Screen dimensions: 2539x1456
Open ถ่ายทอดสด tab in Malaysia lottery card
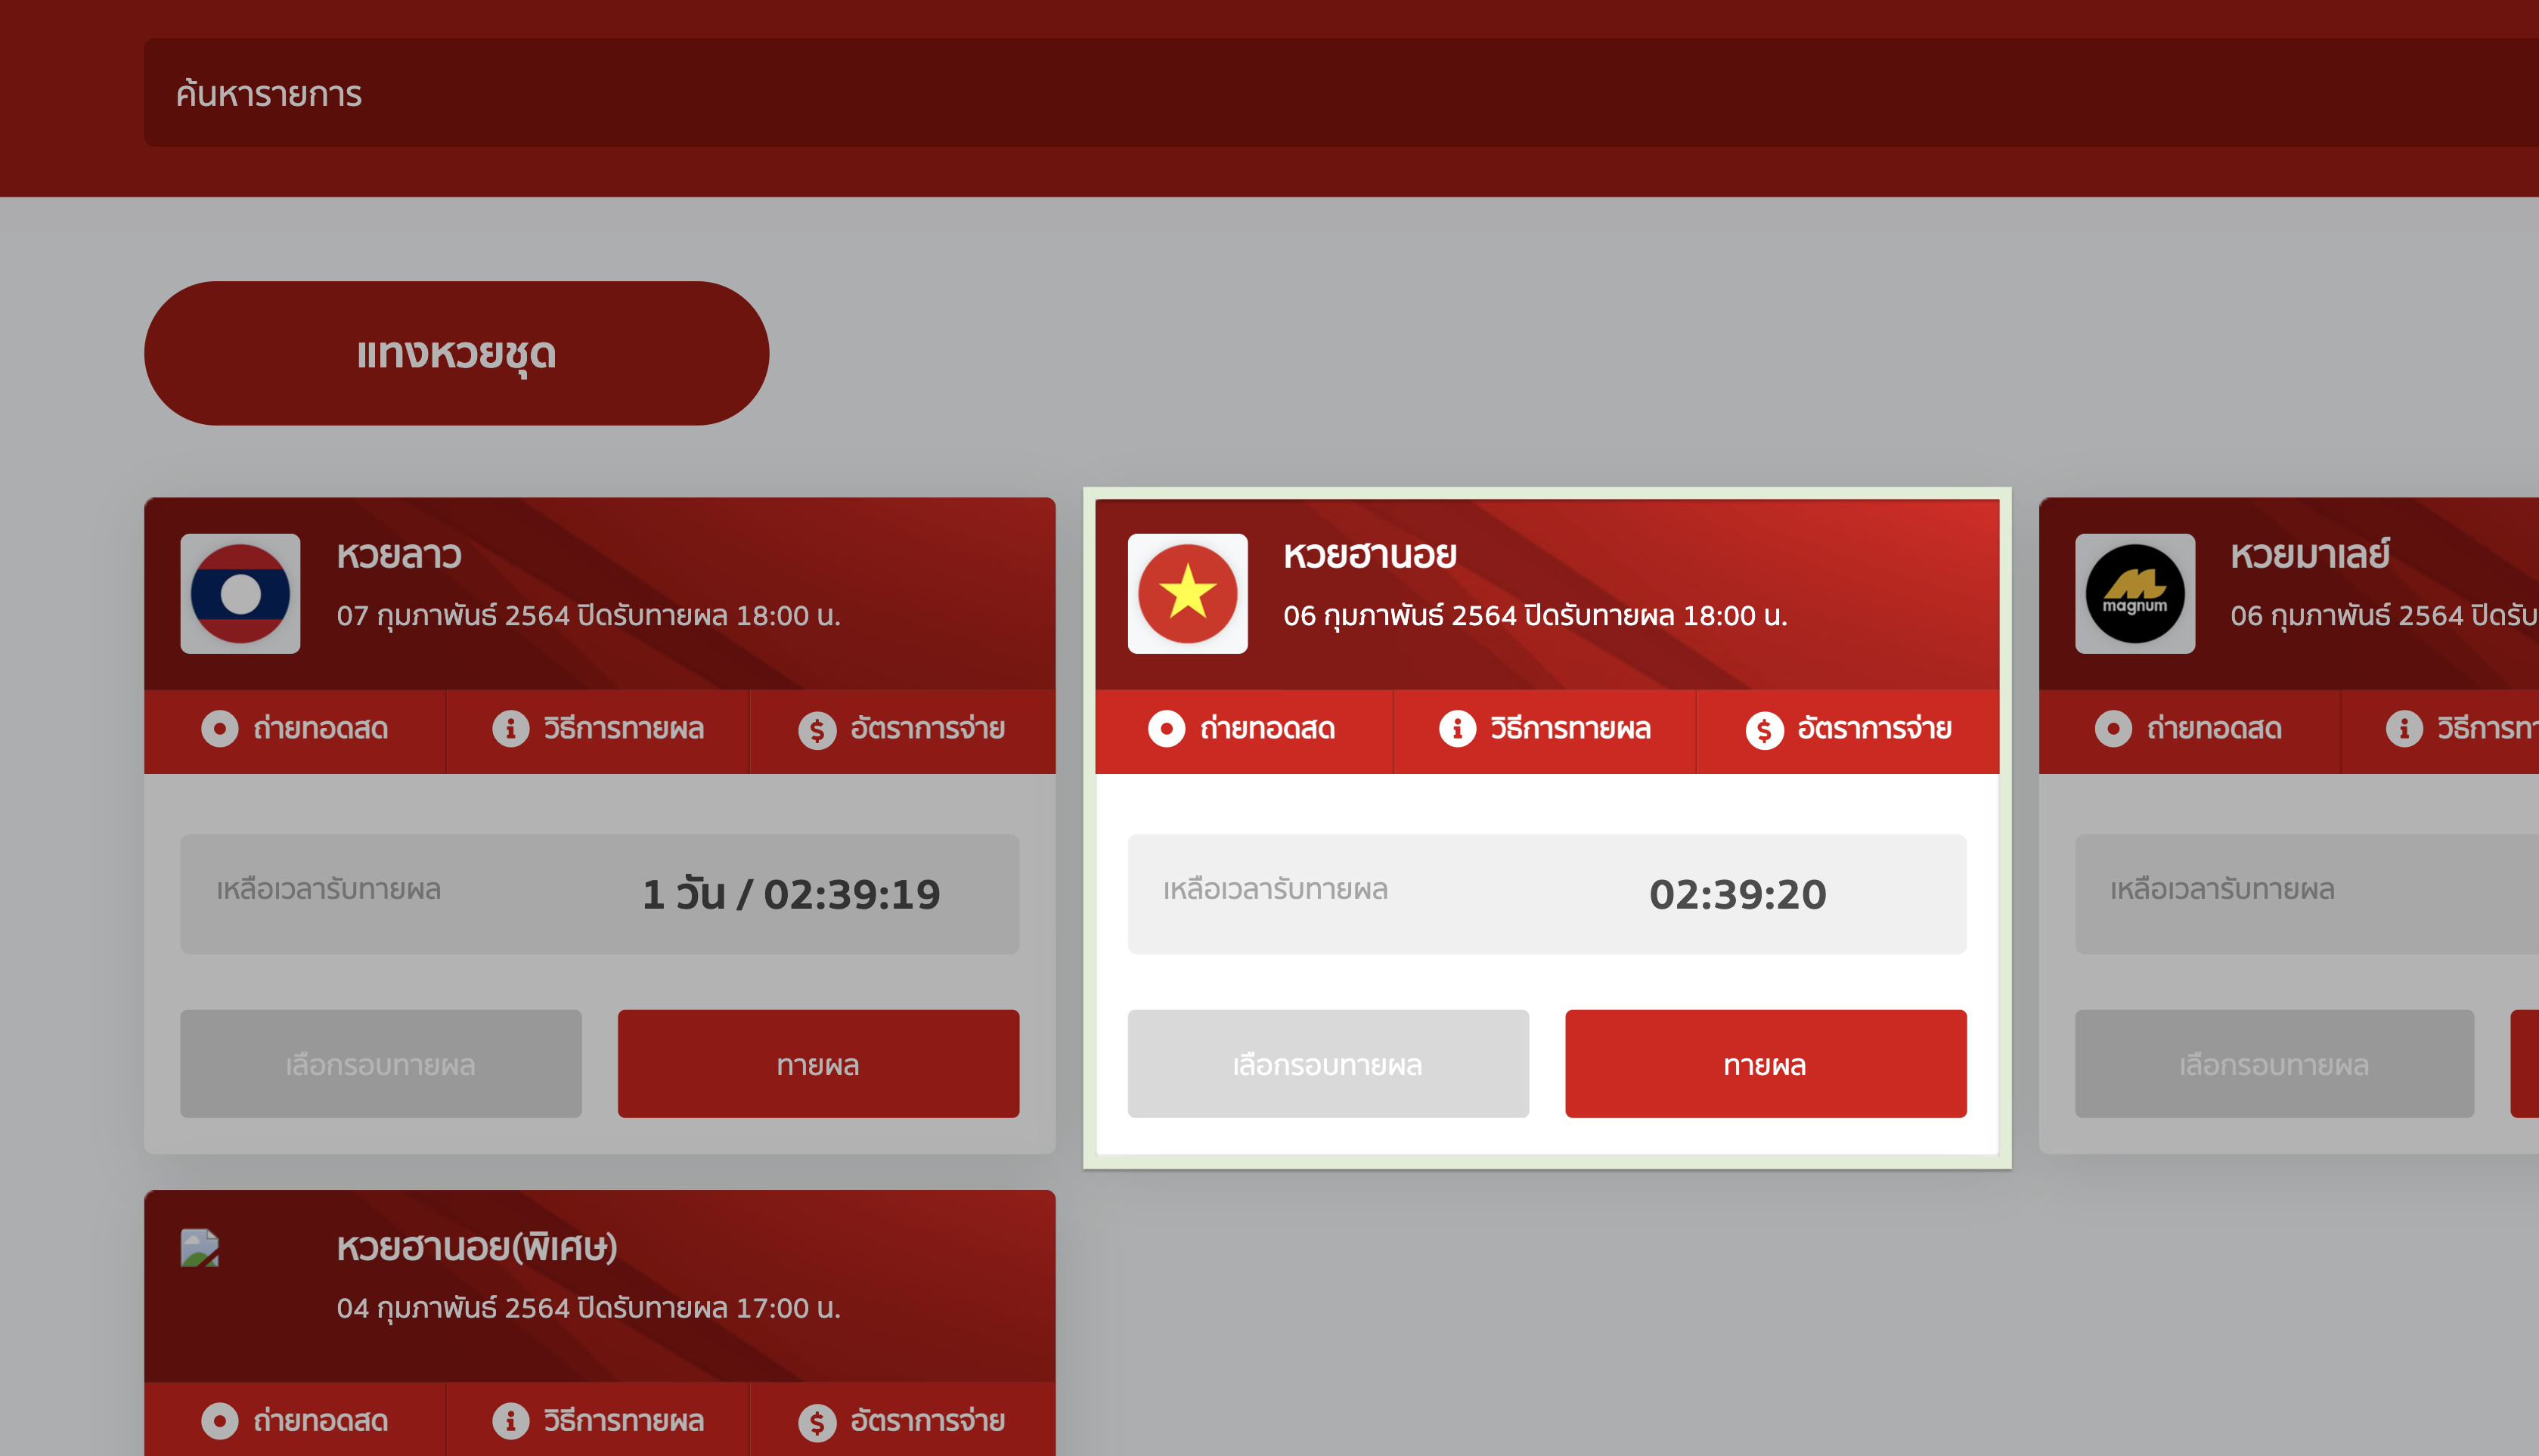click(2189, 729)
